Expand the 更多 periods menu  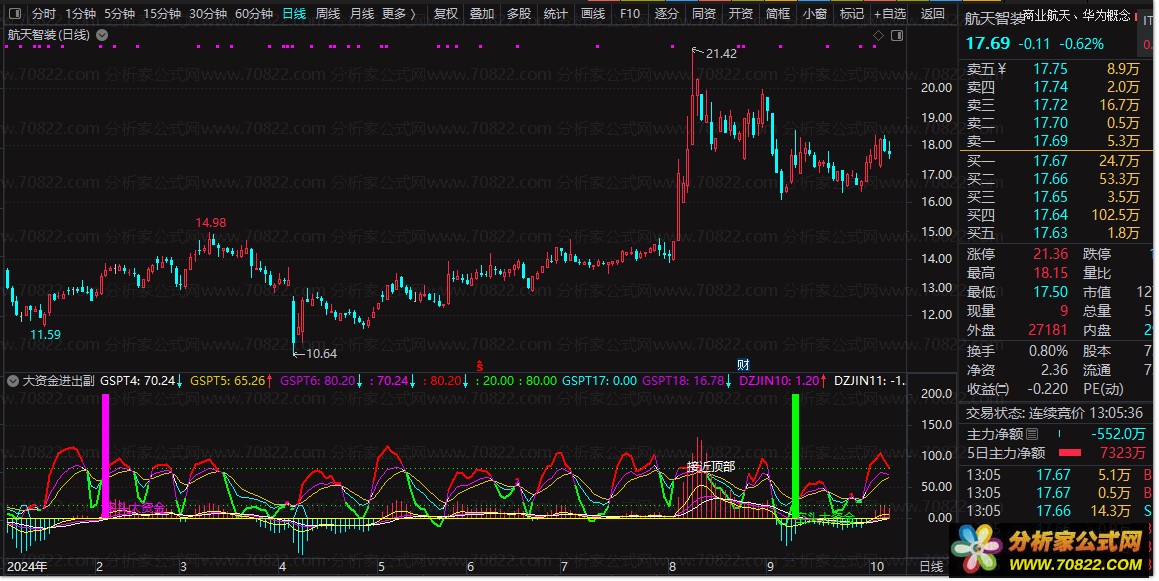pyautogui.click(x=399, y=13)
